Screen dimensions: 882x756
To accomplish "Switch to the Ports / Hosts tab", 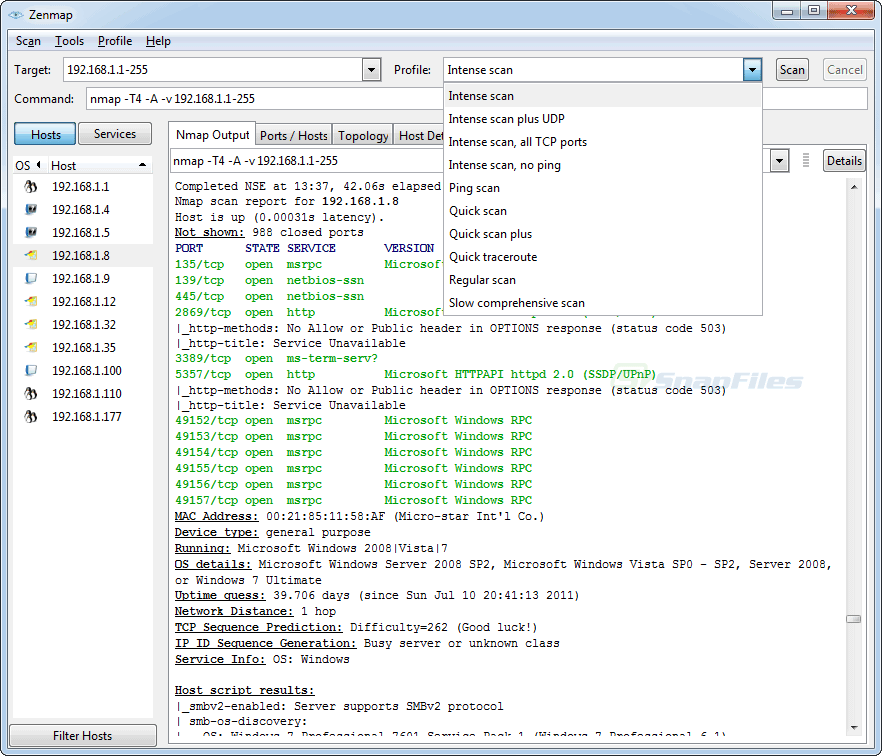I will pos(294,136).
